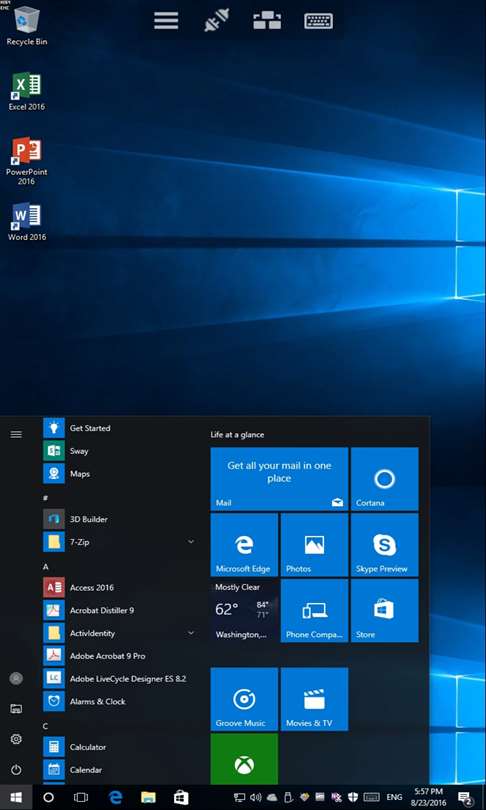This screenshot has width=486, height=810.
Task: Open the Cortana tile
Action: click(385, 479)
